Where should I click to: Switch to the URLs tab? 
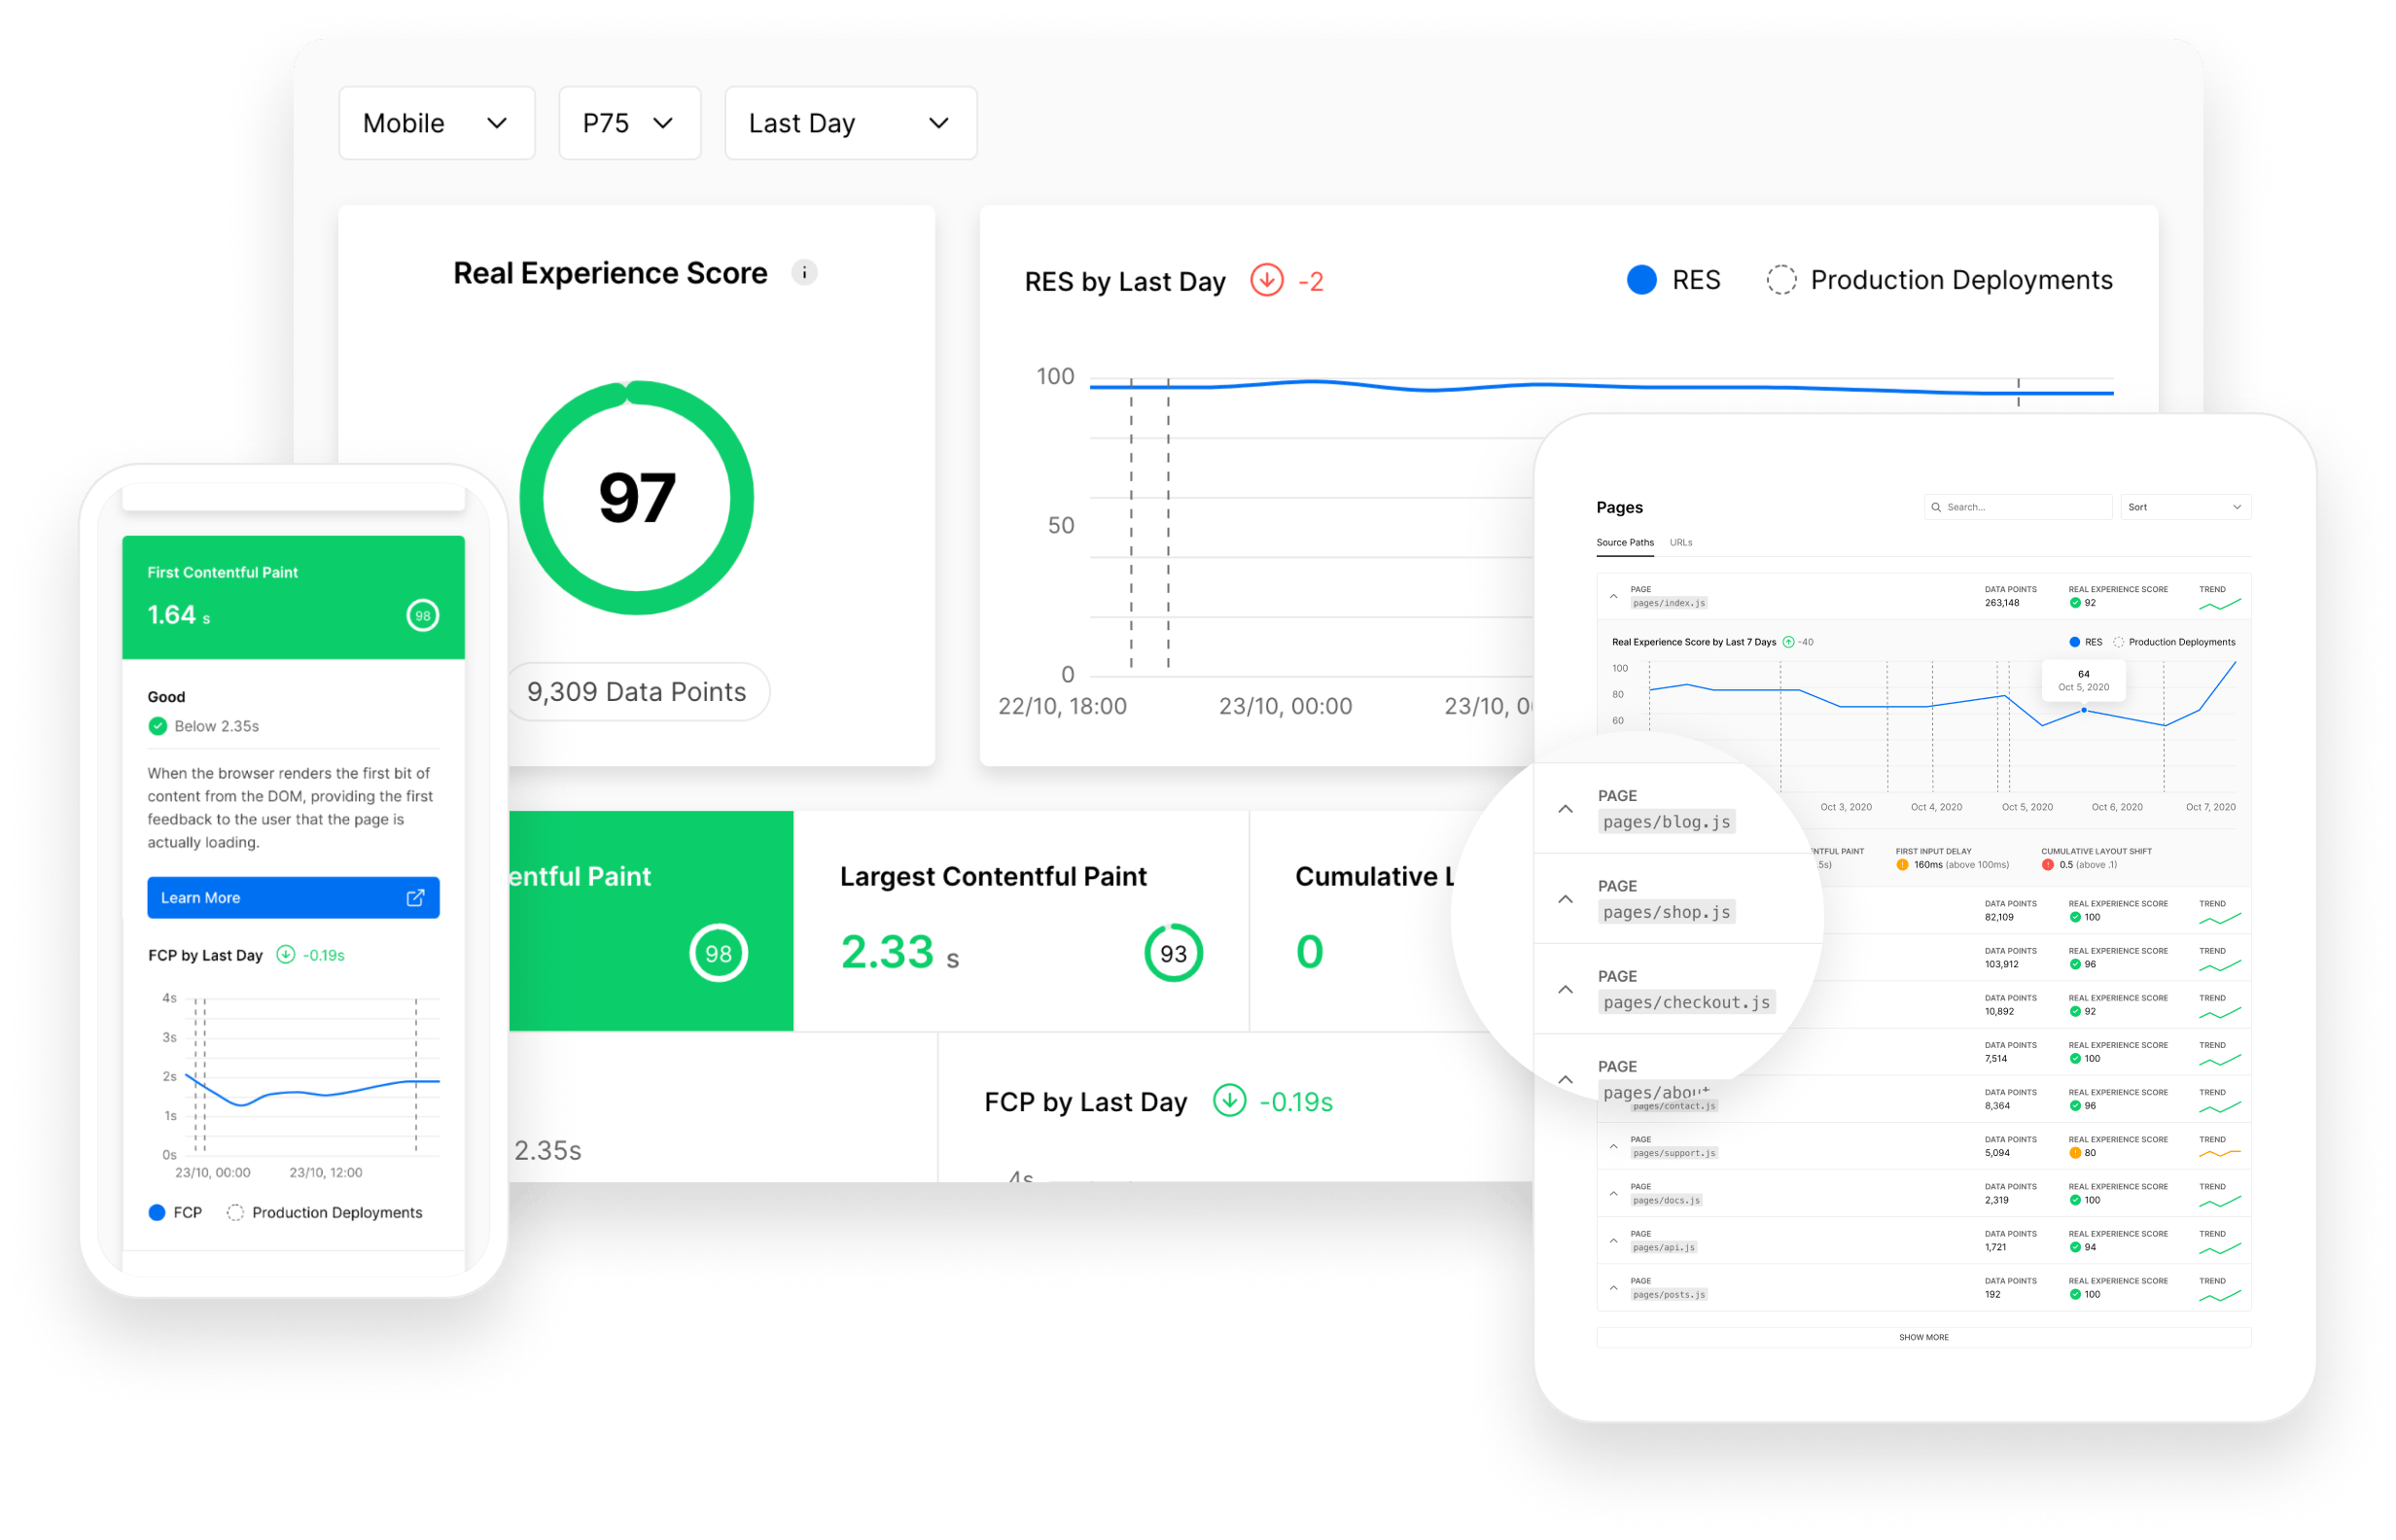click(x=1681, y=543)
